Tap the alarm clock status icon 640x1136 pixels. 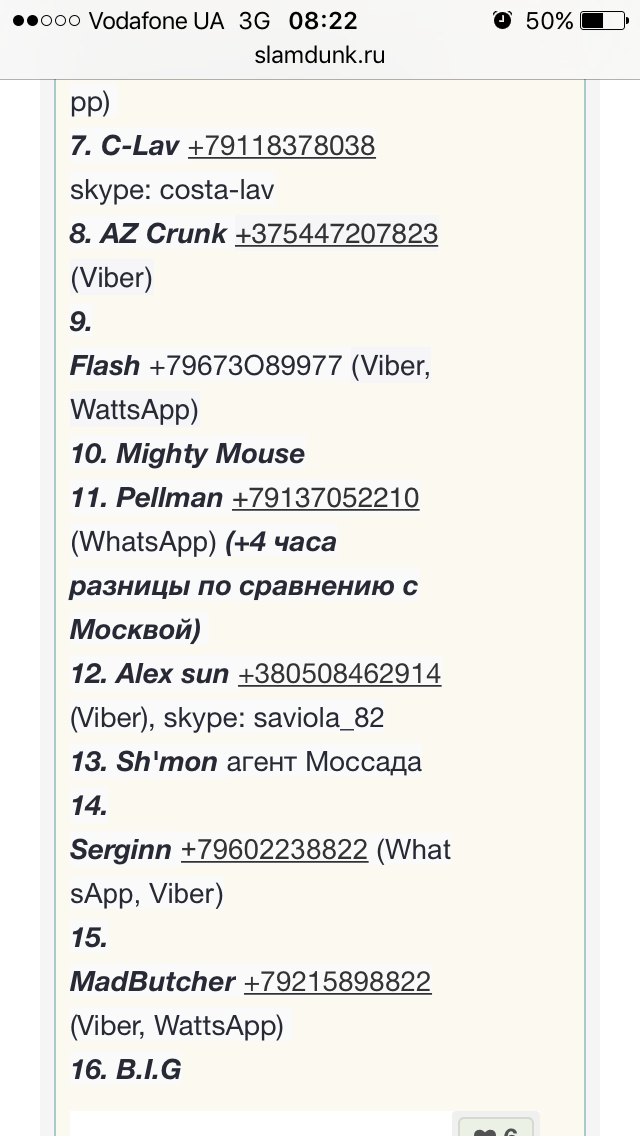coord(502,20)
